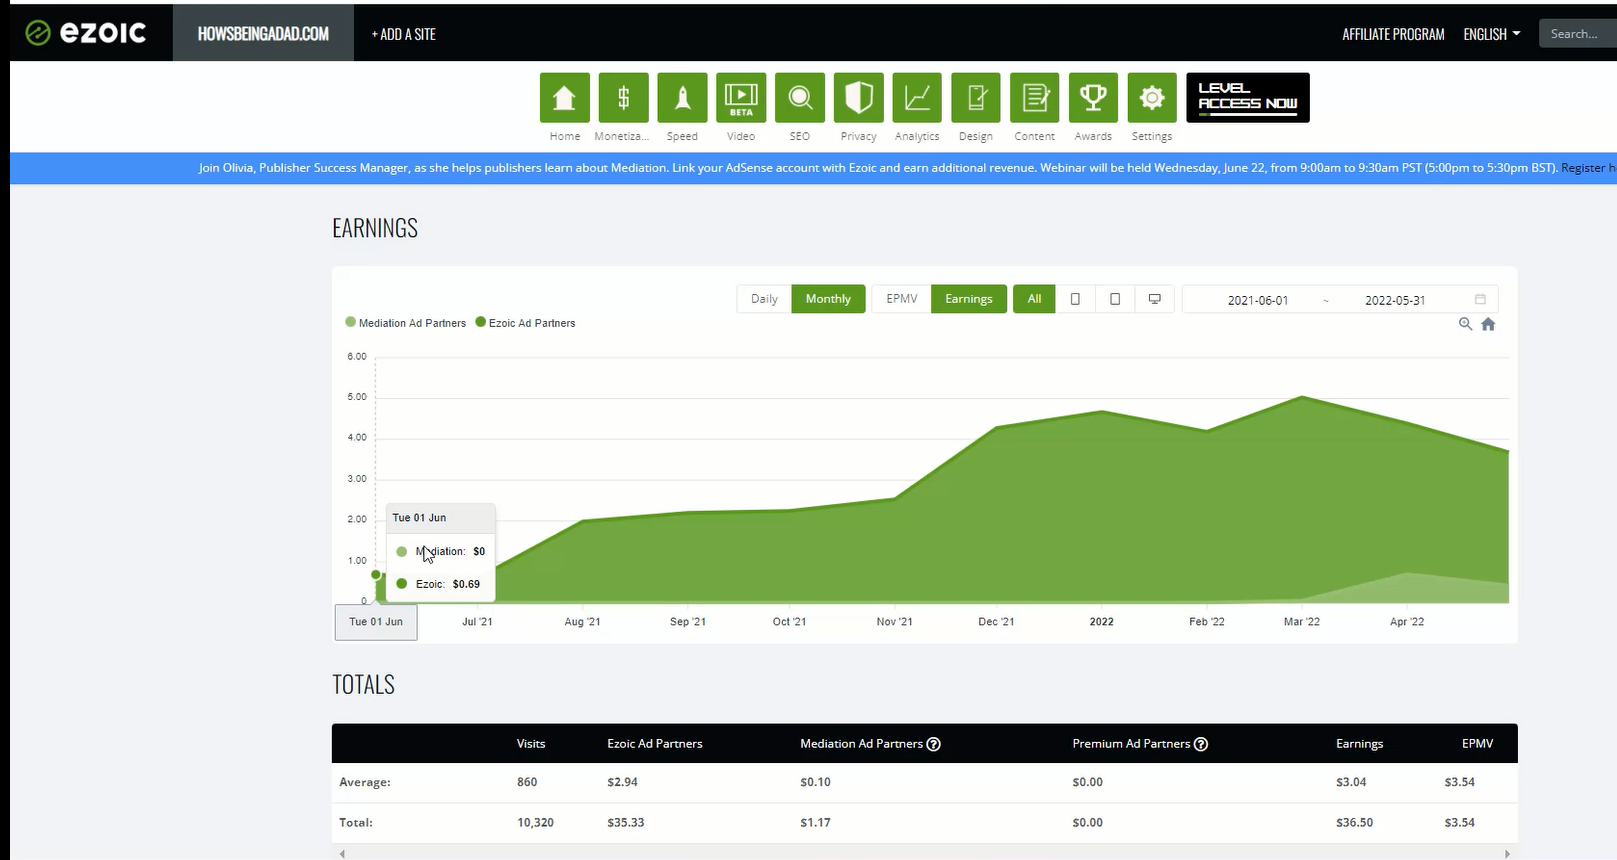Viewport: 1617px width, 860px height.
Task: Open the Home dashboard icon
Action: pos(564,98)
